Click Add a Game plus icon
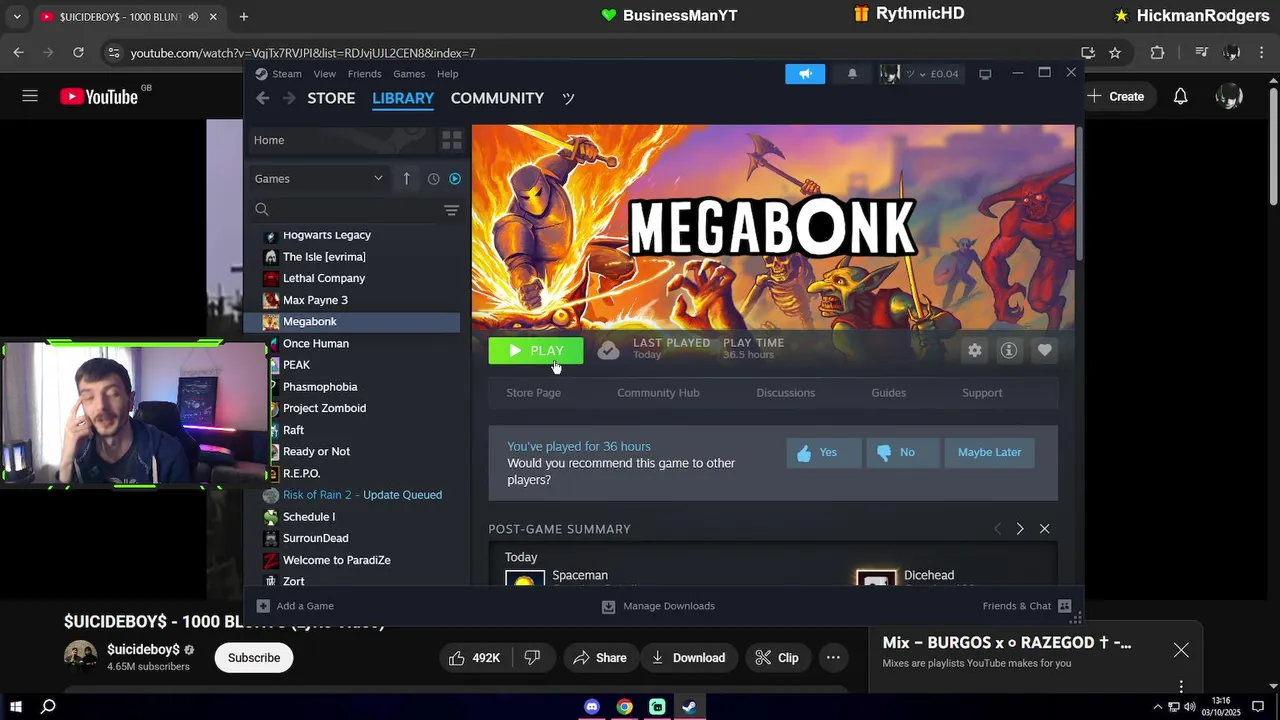 [263, 606]
